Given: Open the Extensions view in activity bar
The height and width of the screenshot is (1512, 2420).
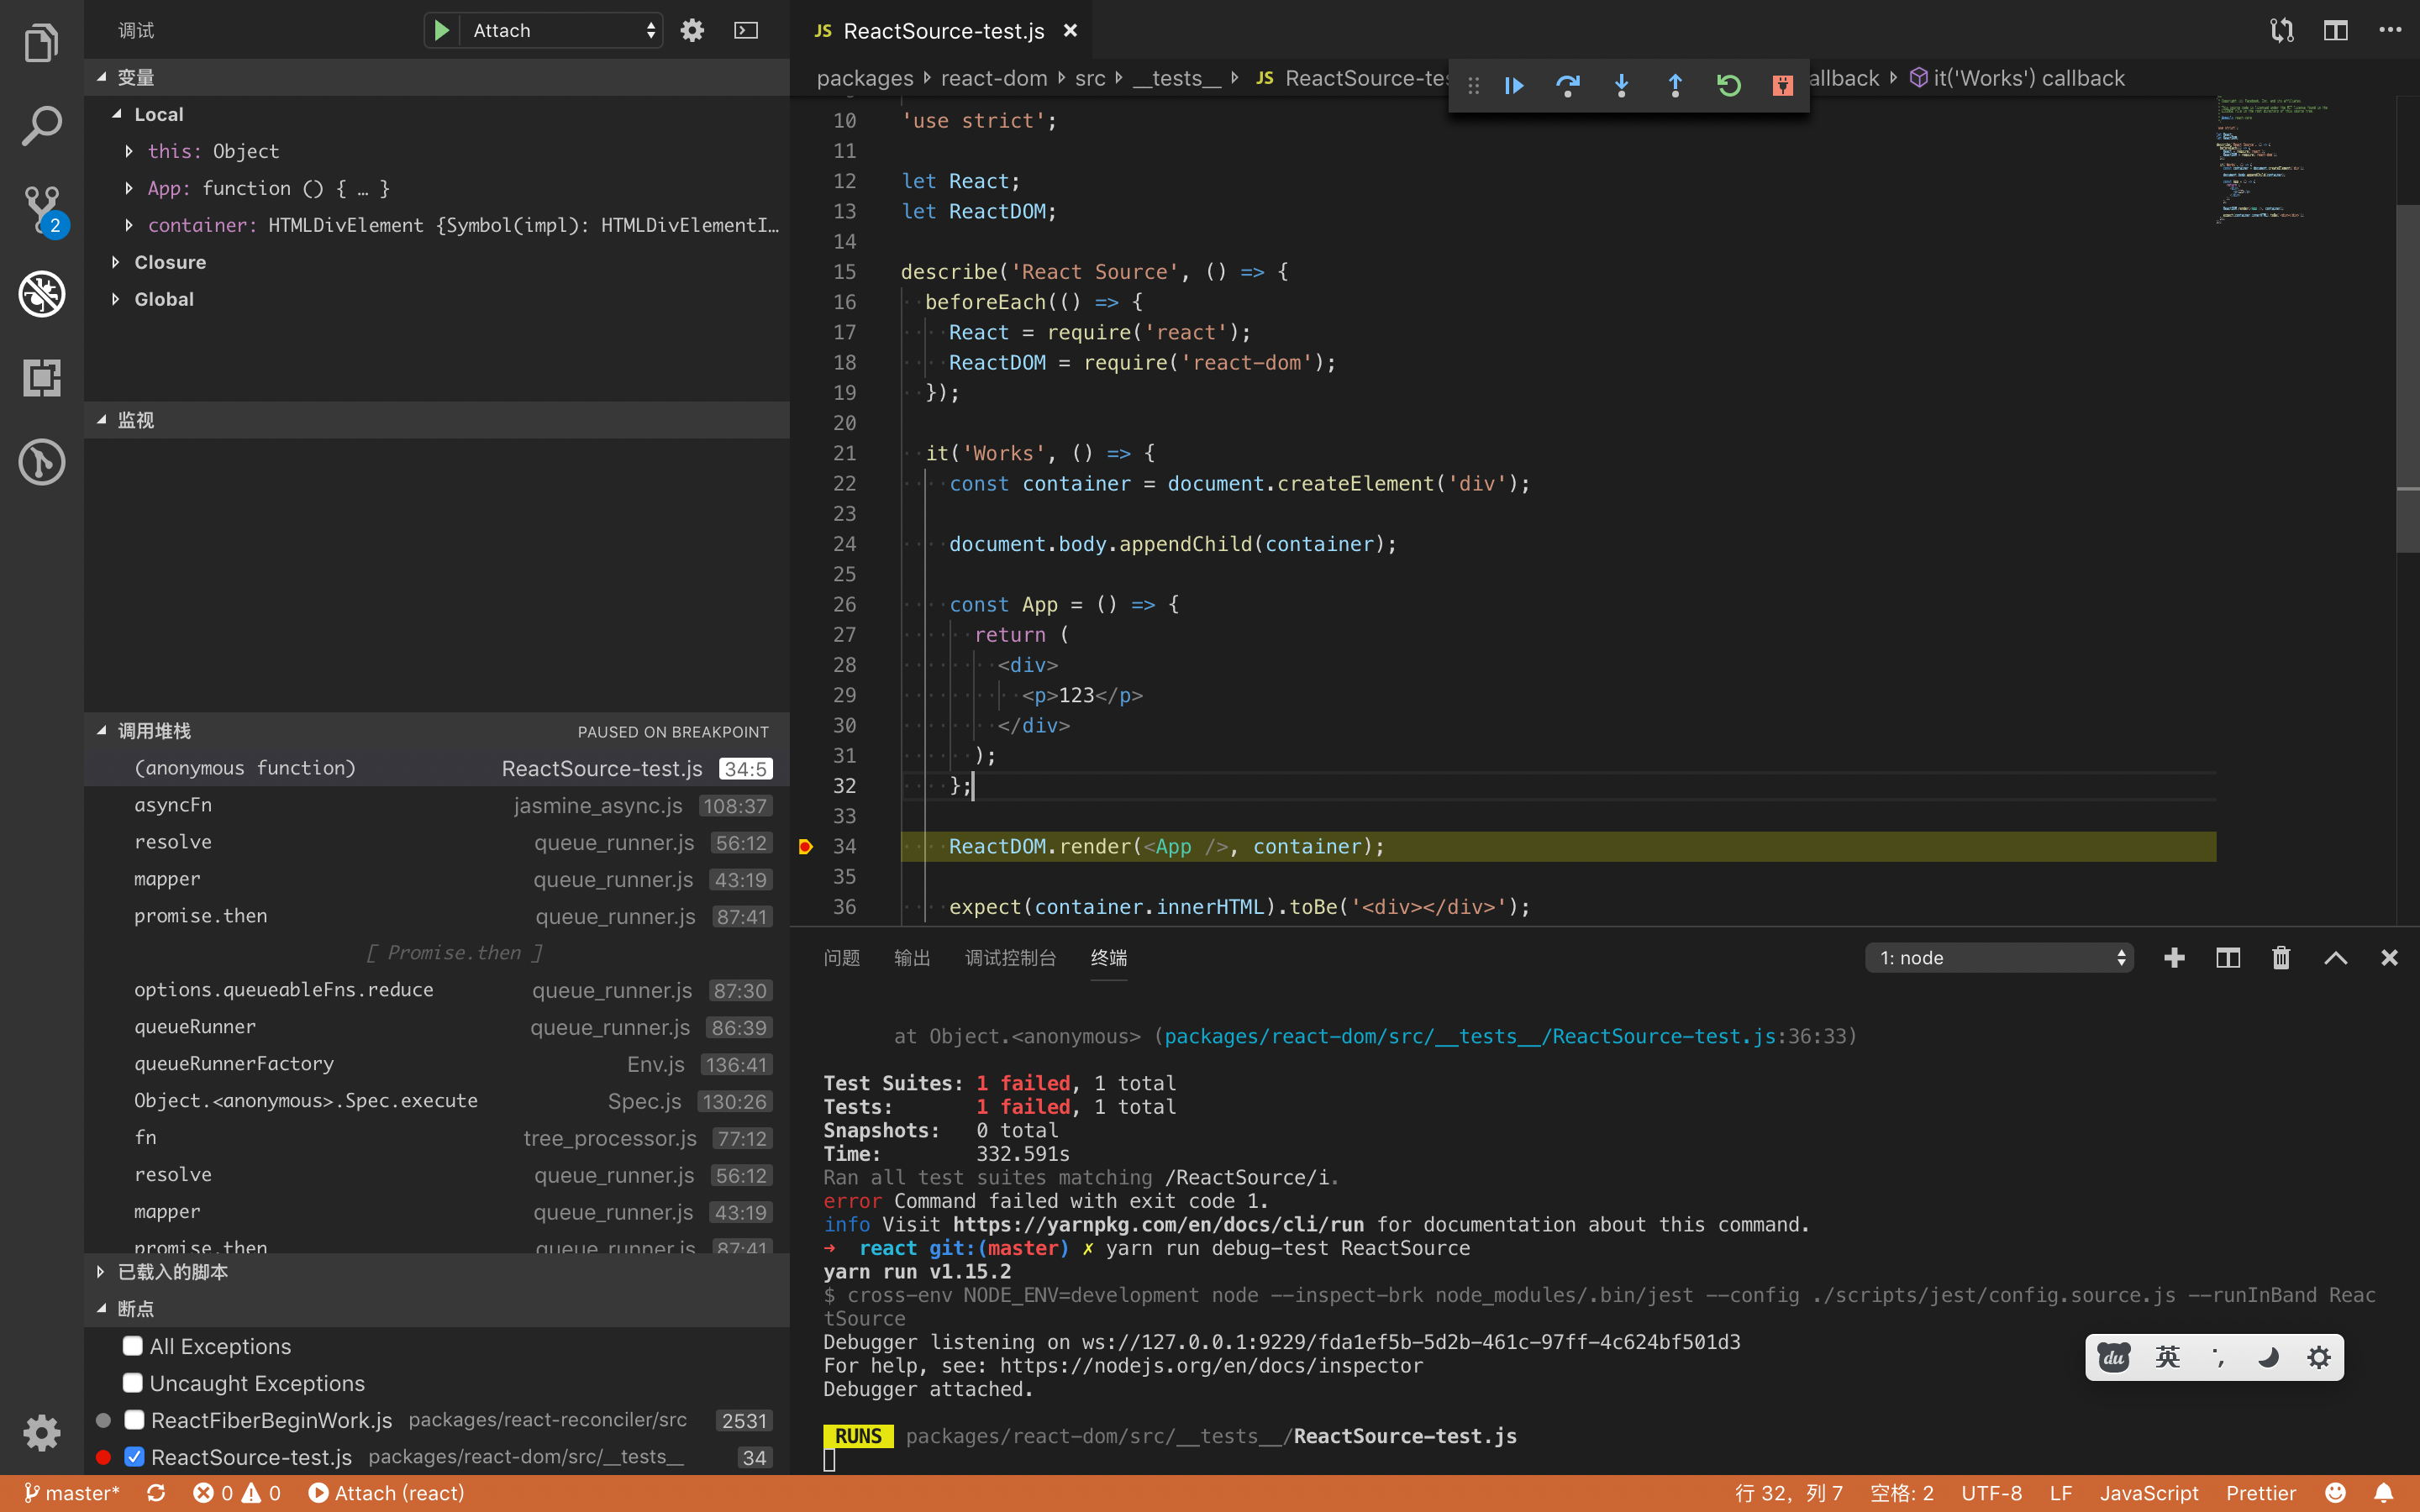Looking at the screenshot, I should (41, 378).
